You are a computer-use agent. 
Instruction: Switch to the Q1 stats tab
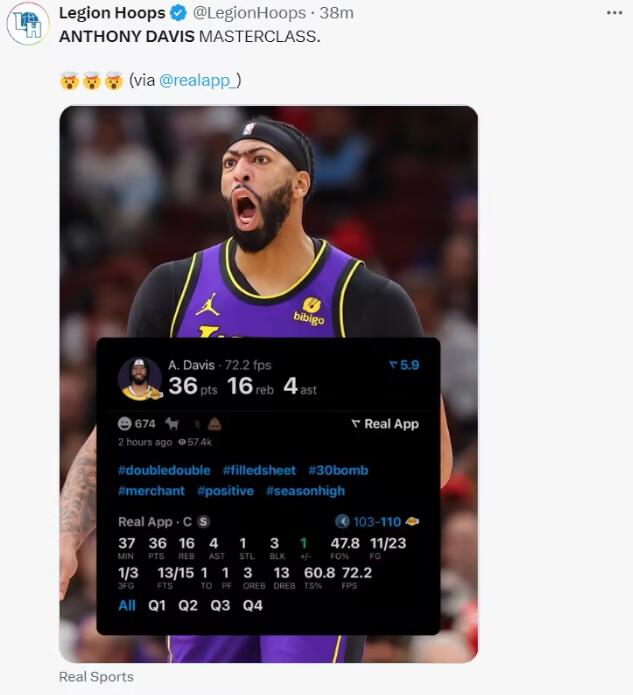[157, 605]
